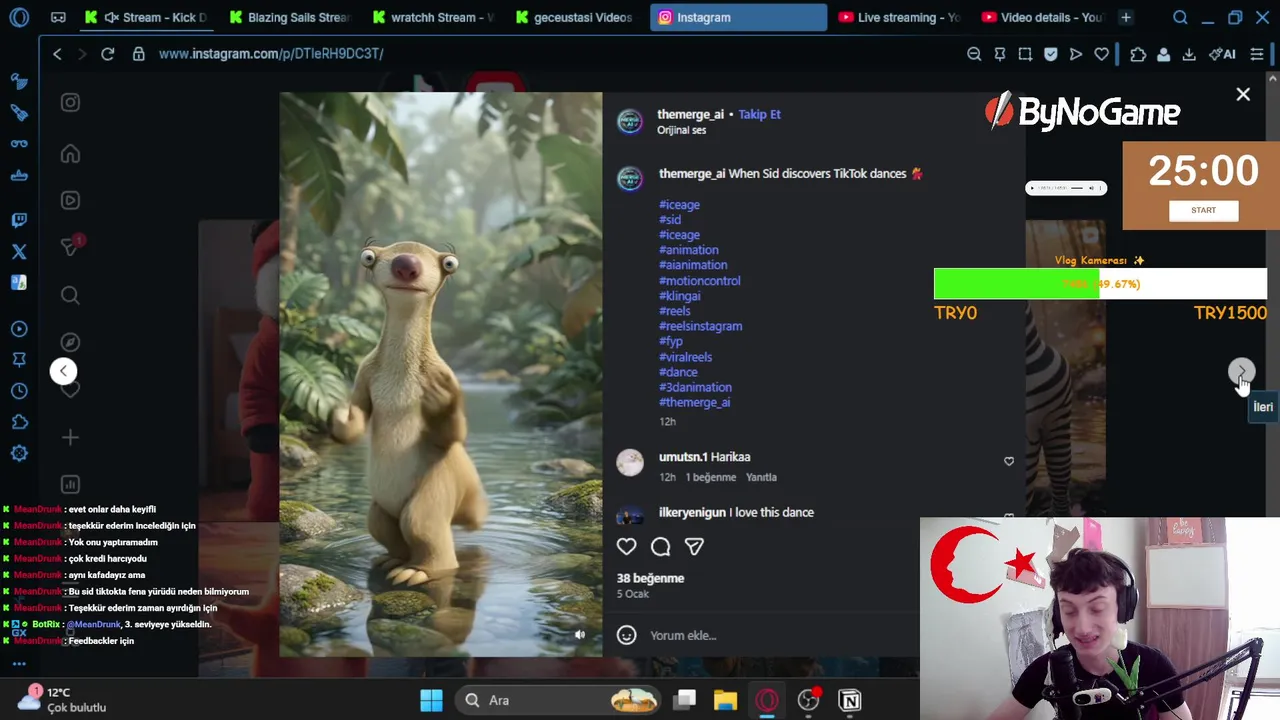Reload the current page

point(108,54)
